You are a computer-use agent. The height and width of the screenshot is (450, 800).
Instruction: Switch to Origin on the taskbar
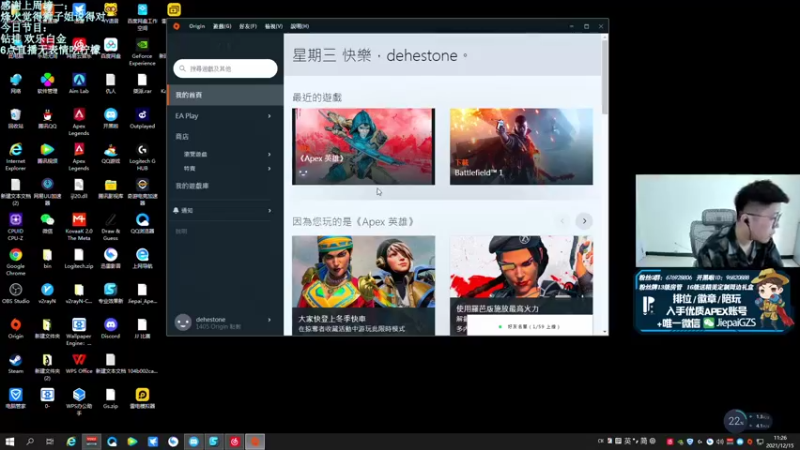click(255, 441)
